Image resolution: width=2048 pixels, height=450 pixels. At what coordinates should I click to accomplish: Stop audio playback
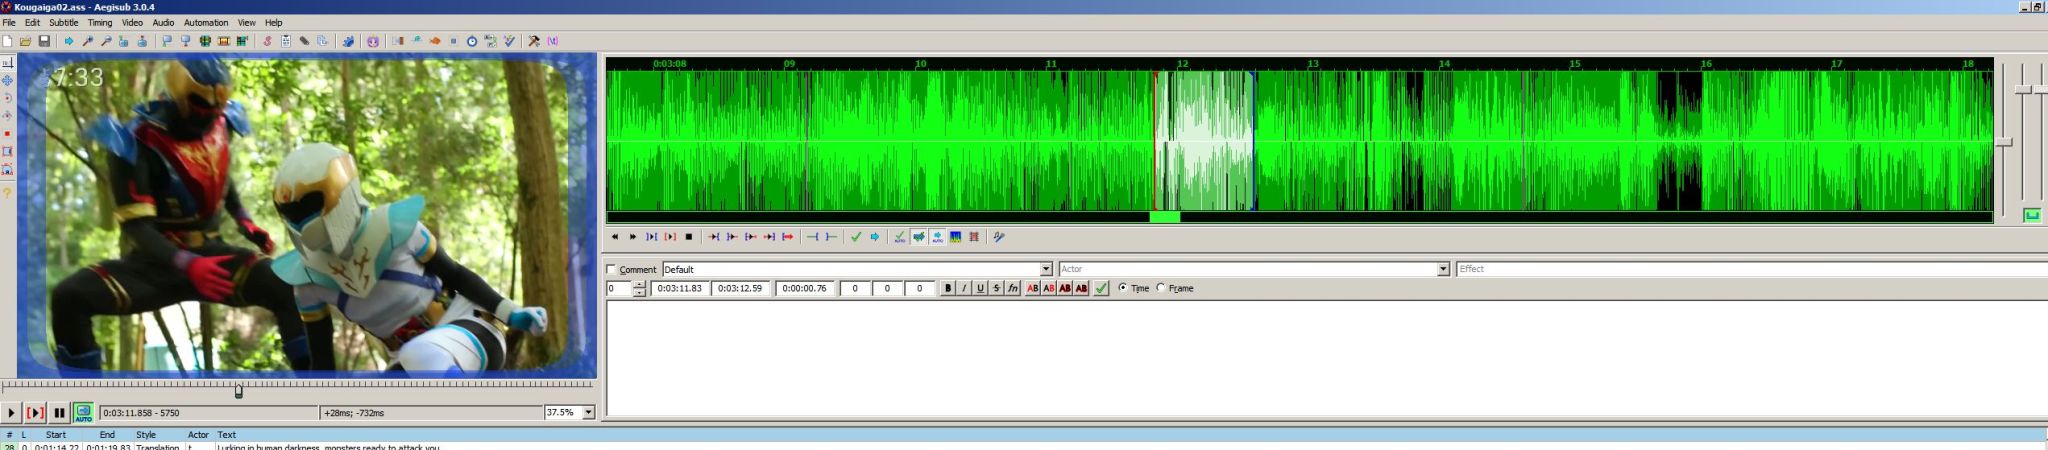pyautogui.click(x=688, y=237)
